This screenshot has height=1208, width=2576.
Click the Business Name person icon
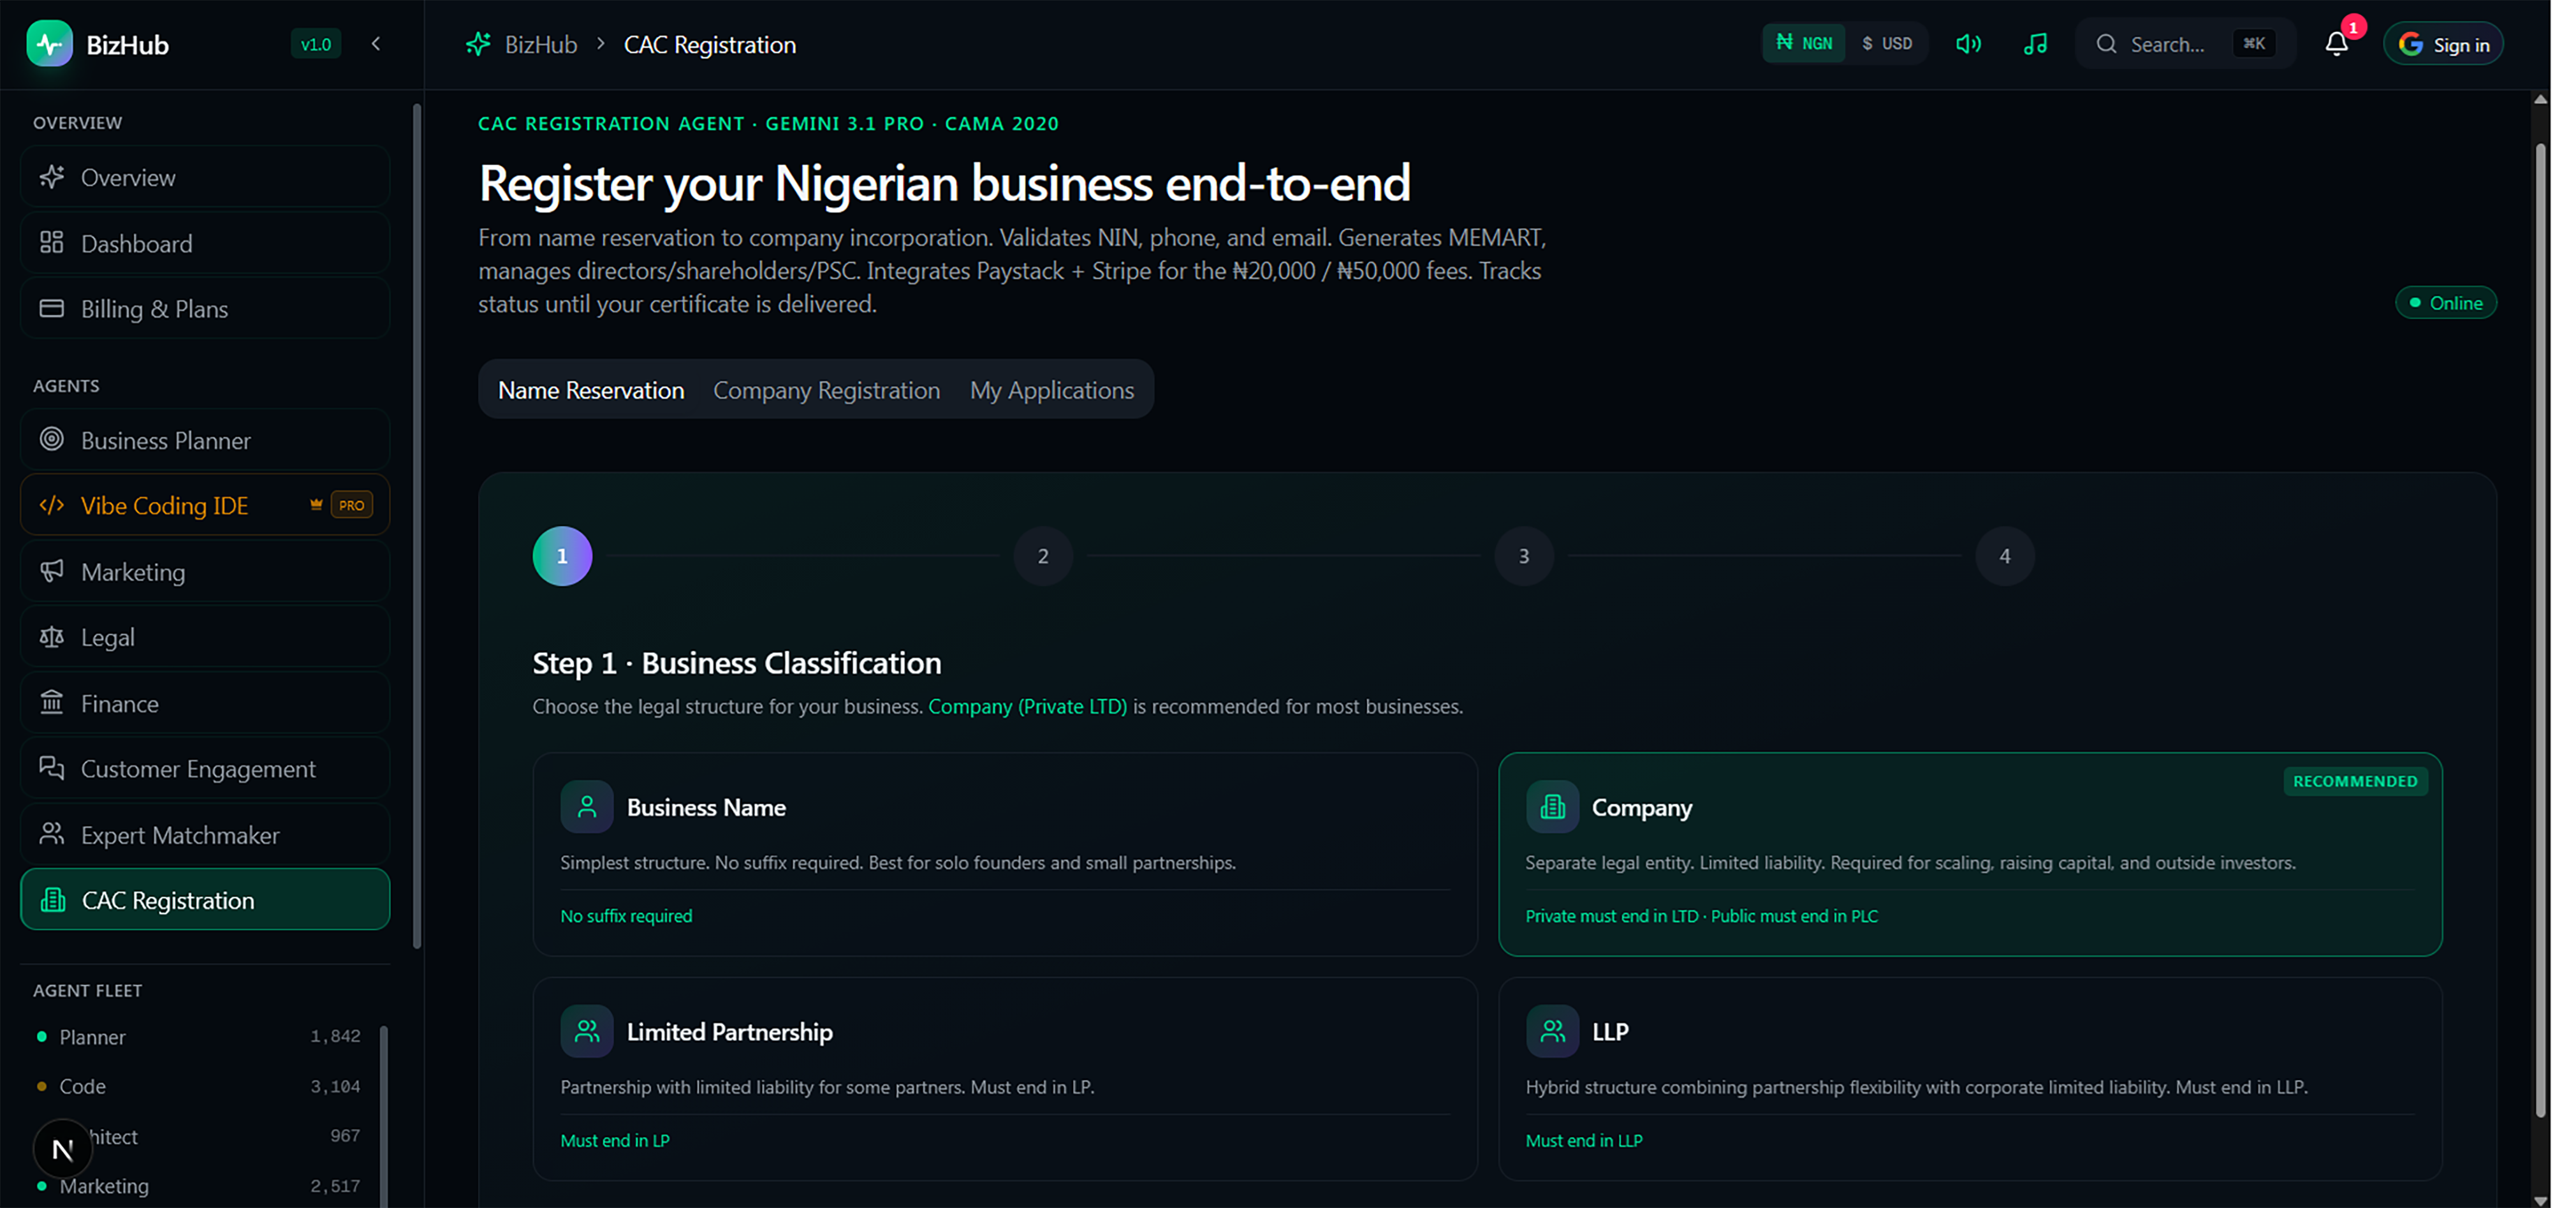587,807
